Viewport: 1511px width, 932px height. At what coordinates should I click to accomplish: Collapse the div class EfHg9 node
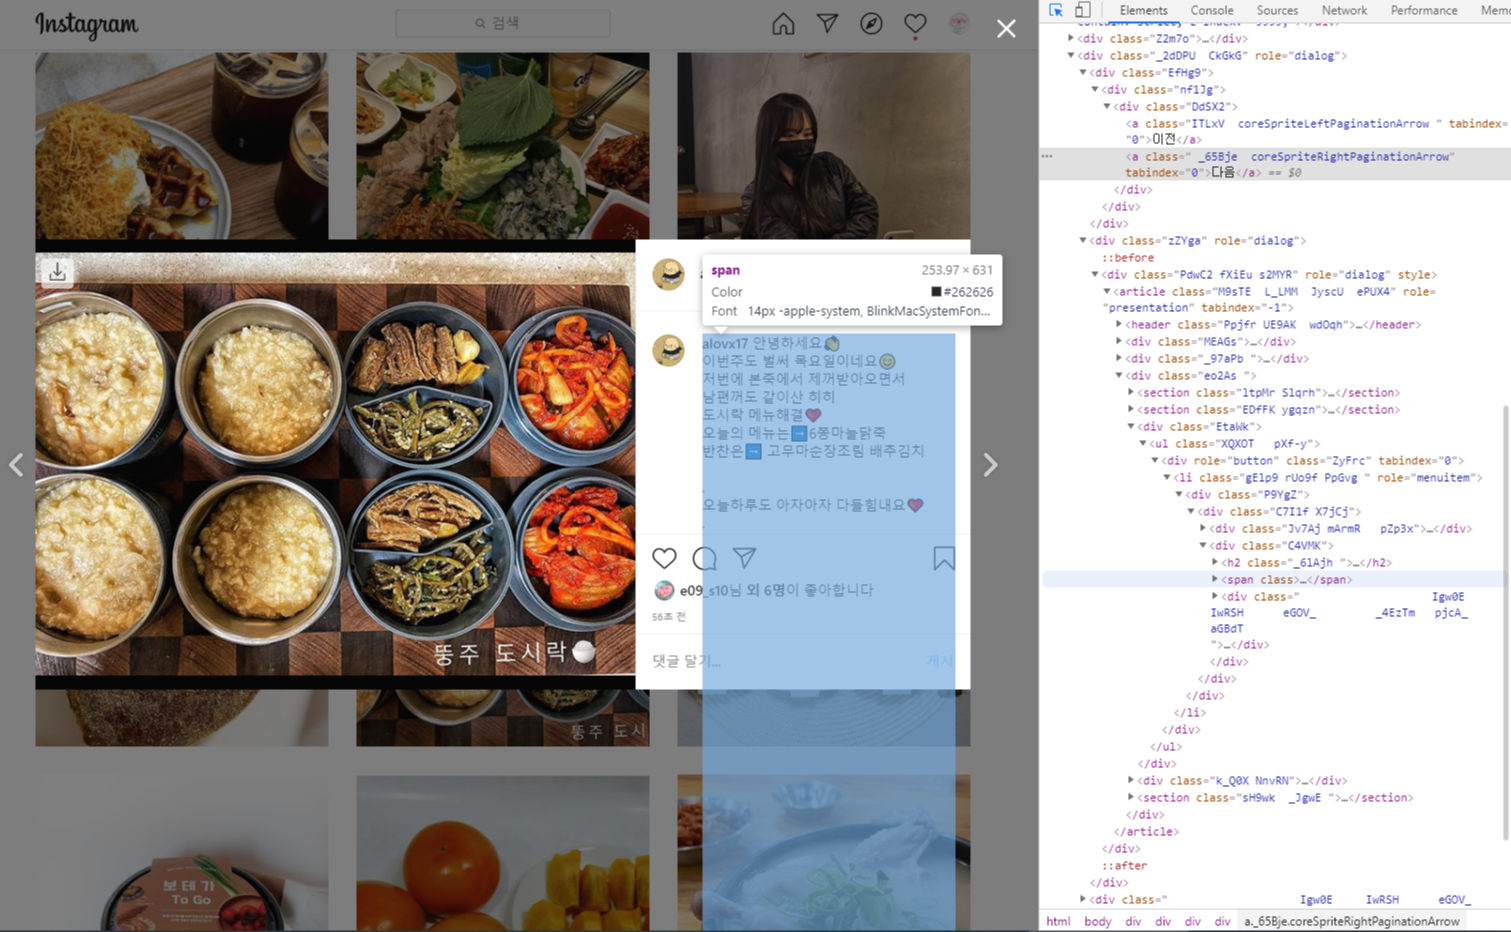(x=1083, y=72)
